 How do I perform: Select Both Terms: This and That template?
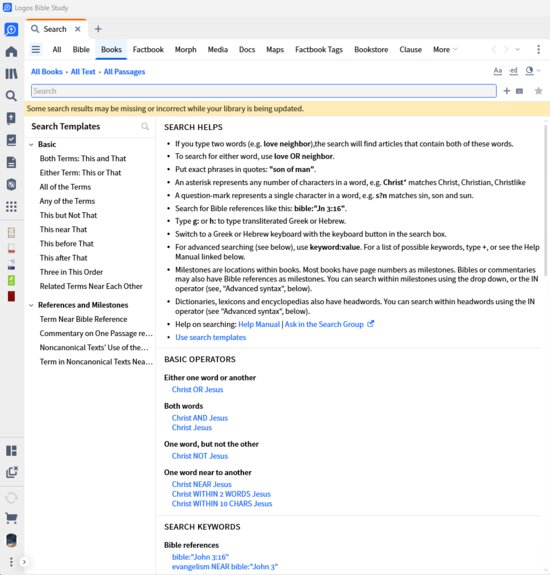pos(83,158)
